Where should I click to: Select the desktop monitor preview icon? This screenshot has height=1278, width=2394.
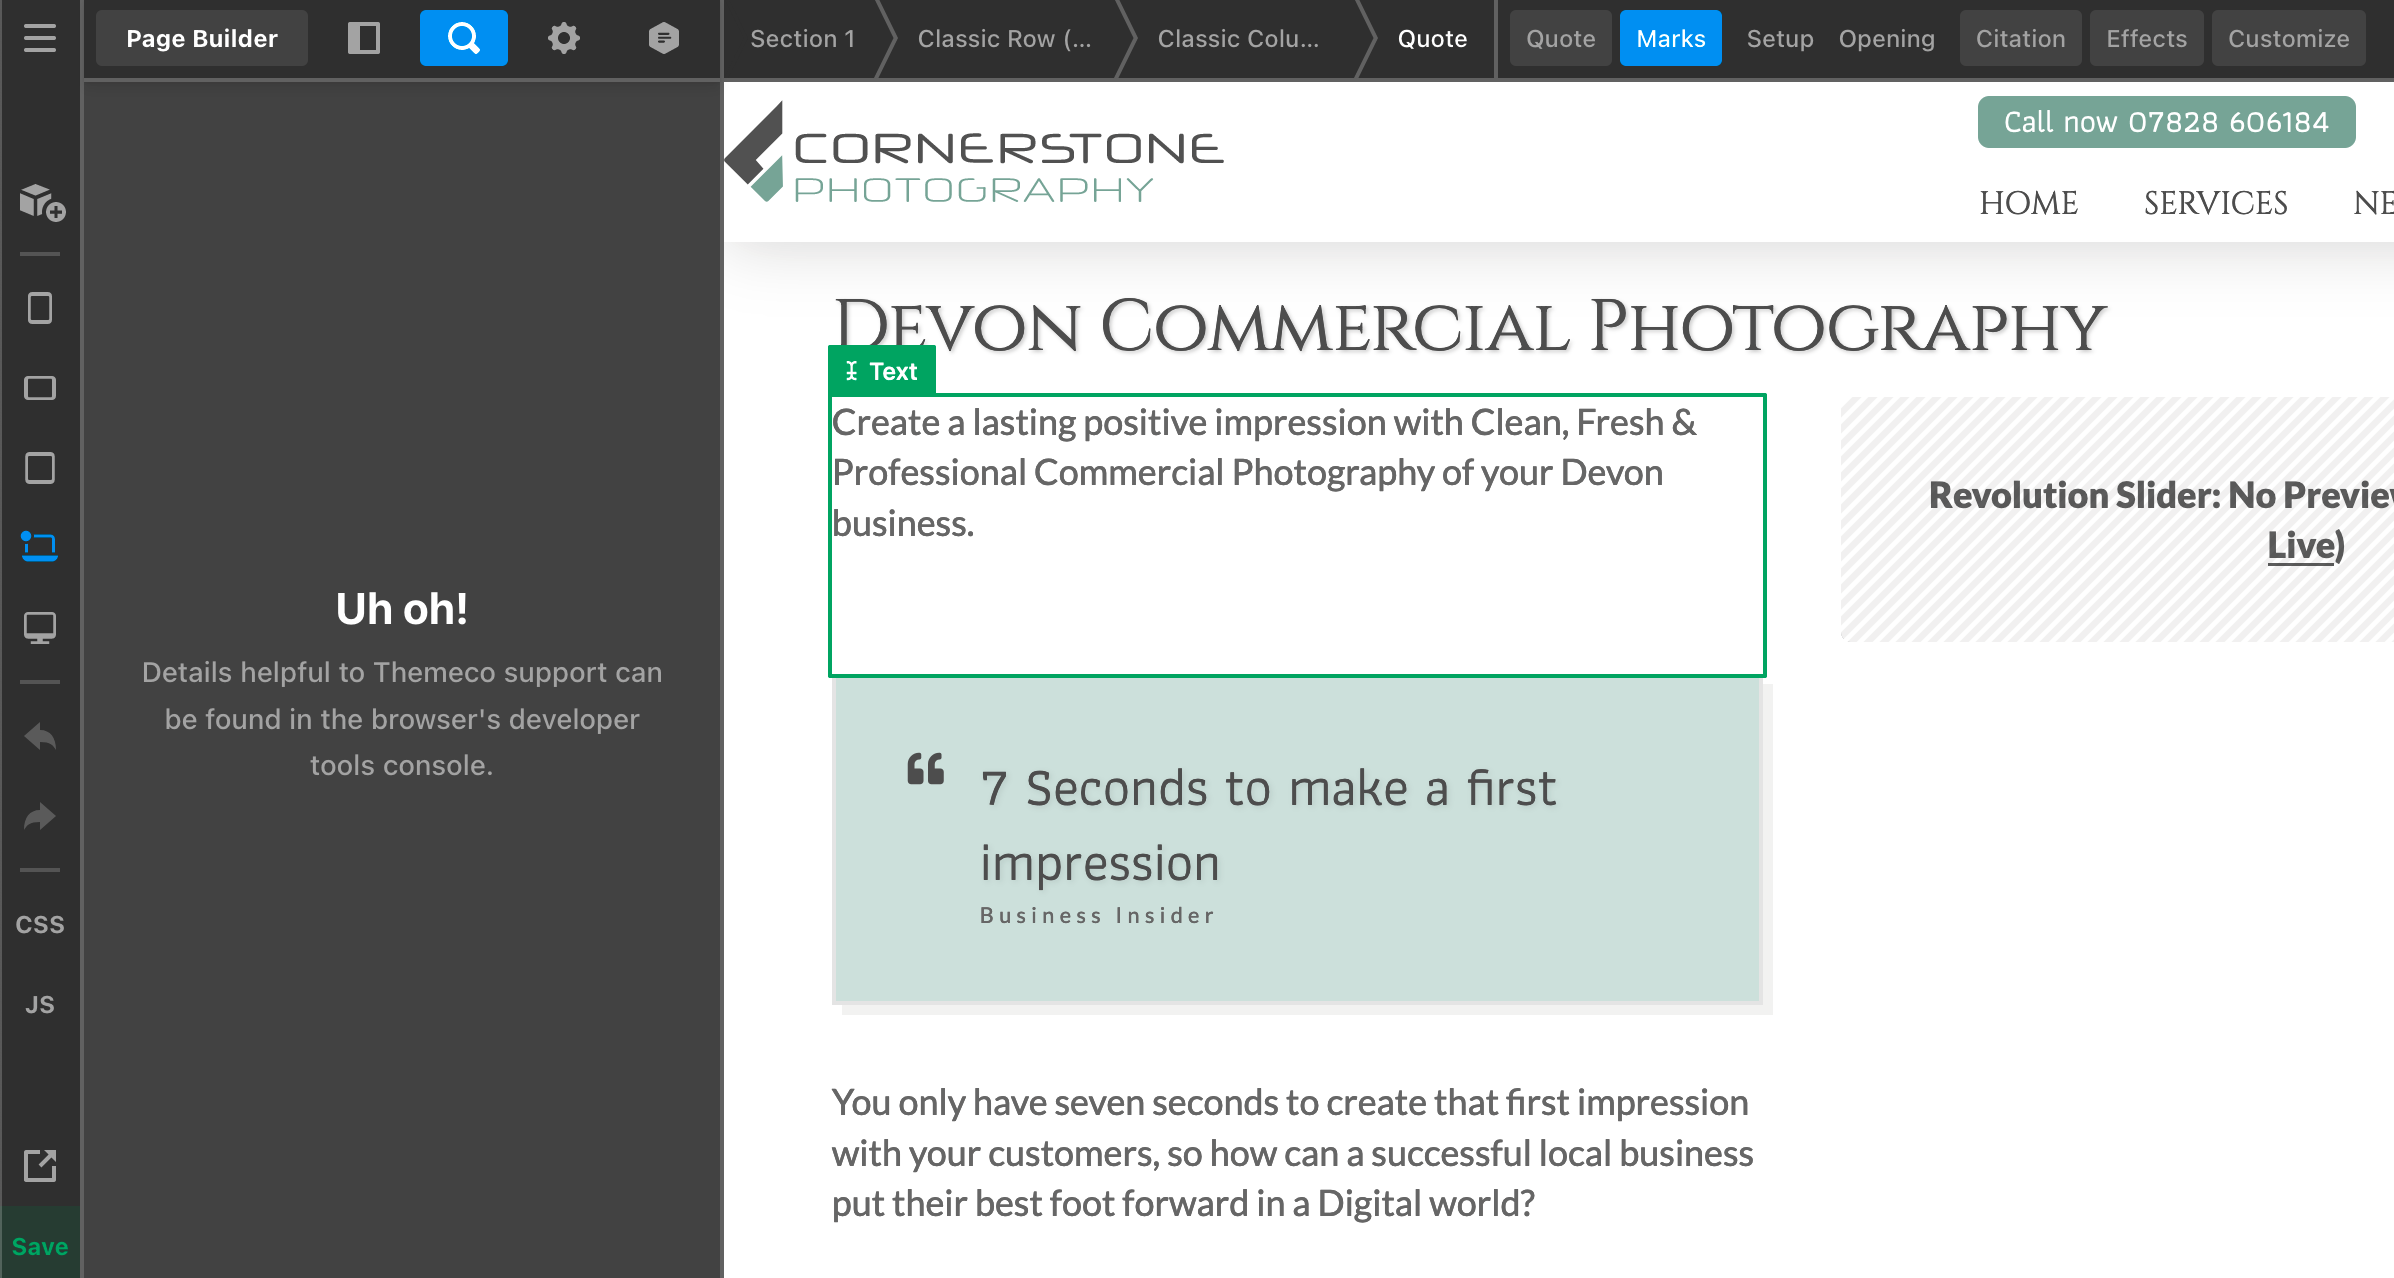[40, 628]
